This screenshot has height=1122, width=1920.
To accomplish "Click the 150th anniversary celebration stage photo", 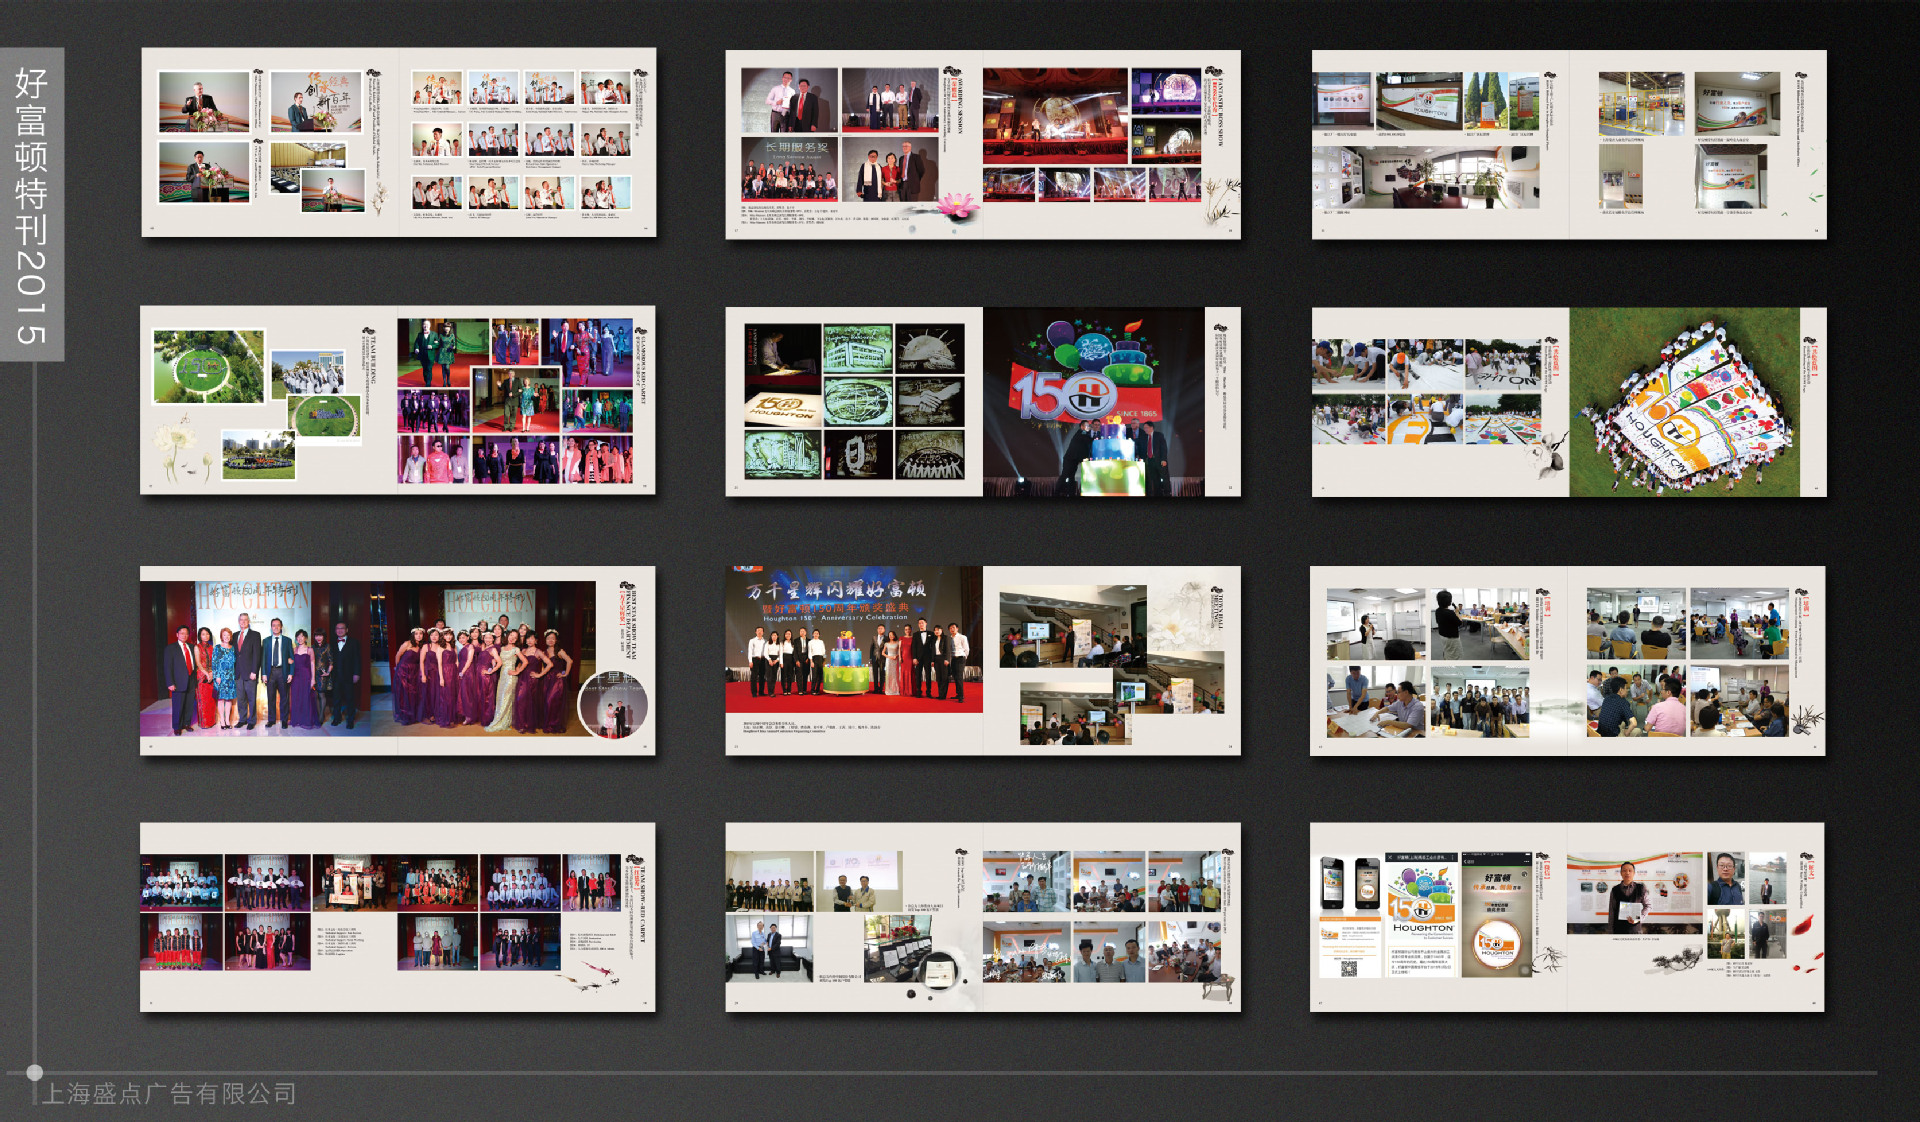I will coord(853,640).
